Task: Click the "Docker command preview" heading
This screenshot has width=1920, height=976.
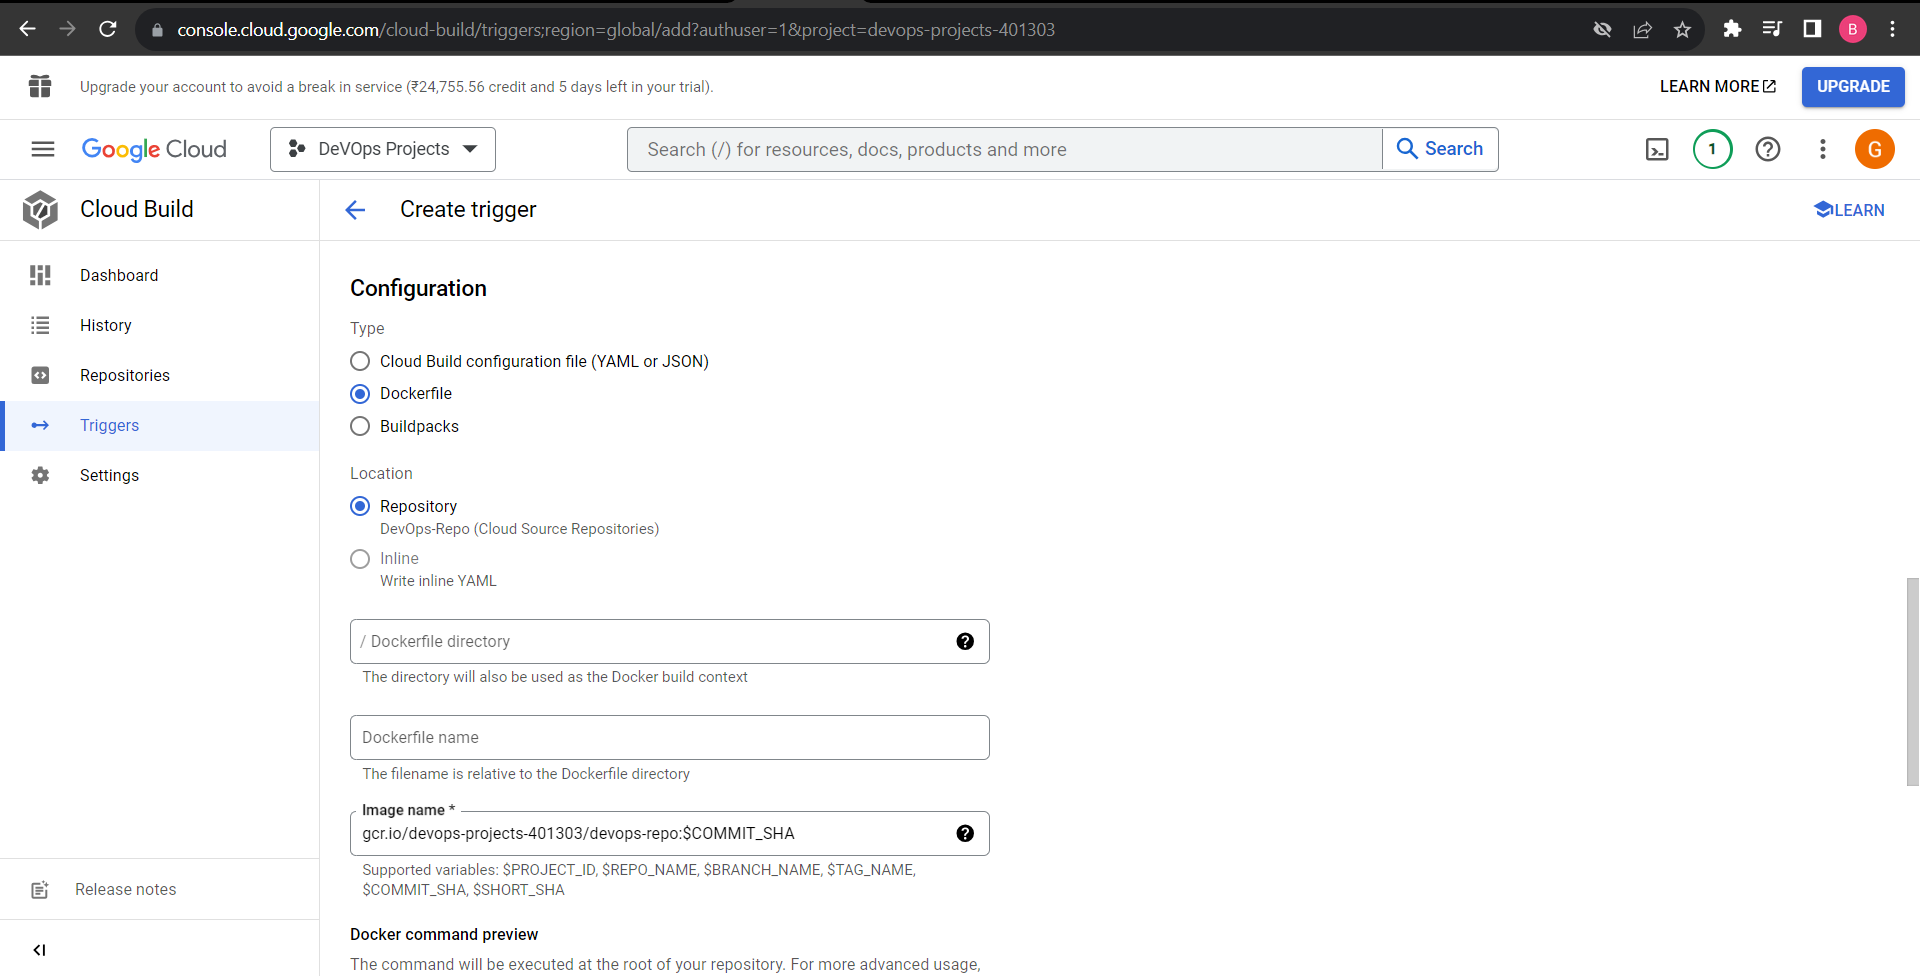Action: point(444,935)
